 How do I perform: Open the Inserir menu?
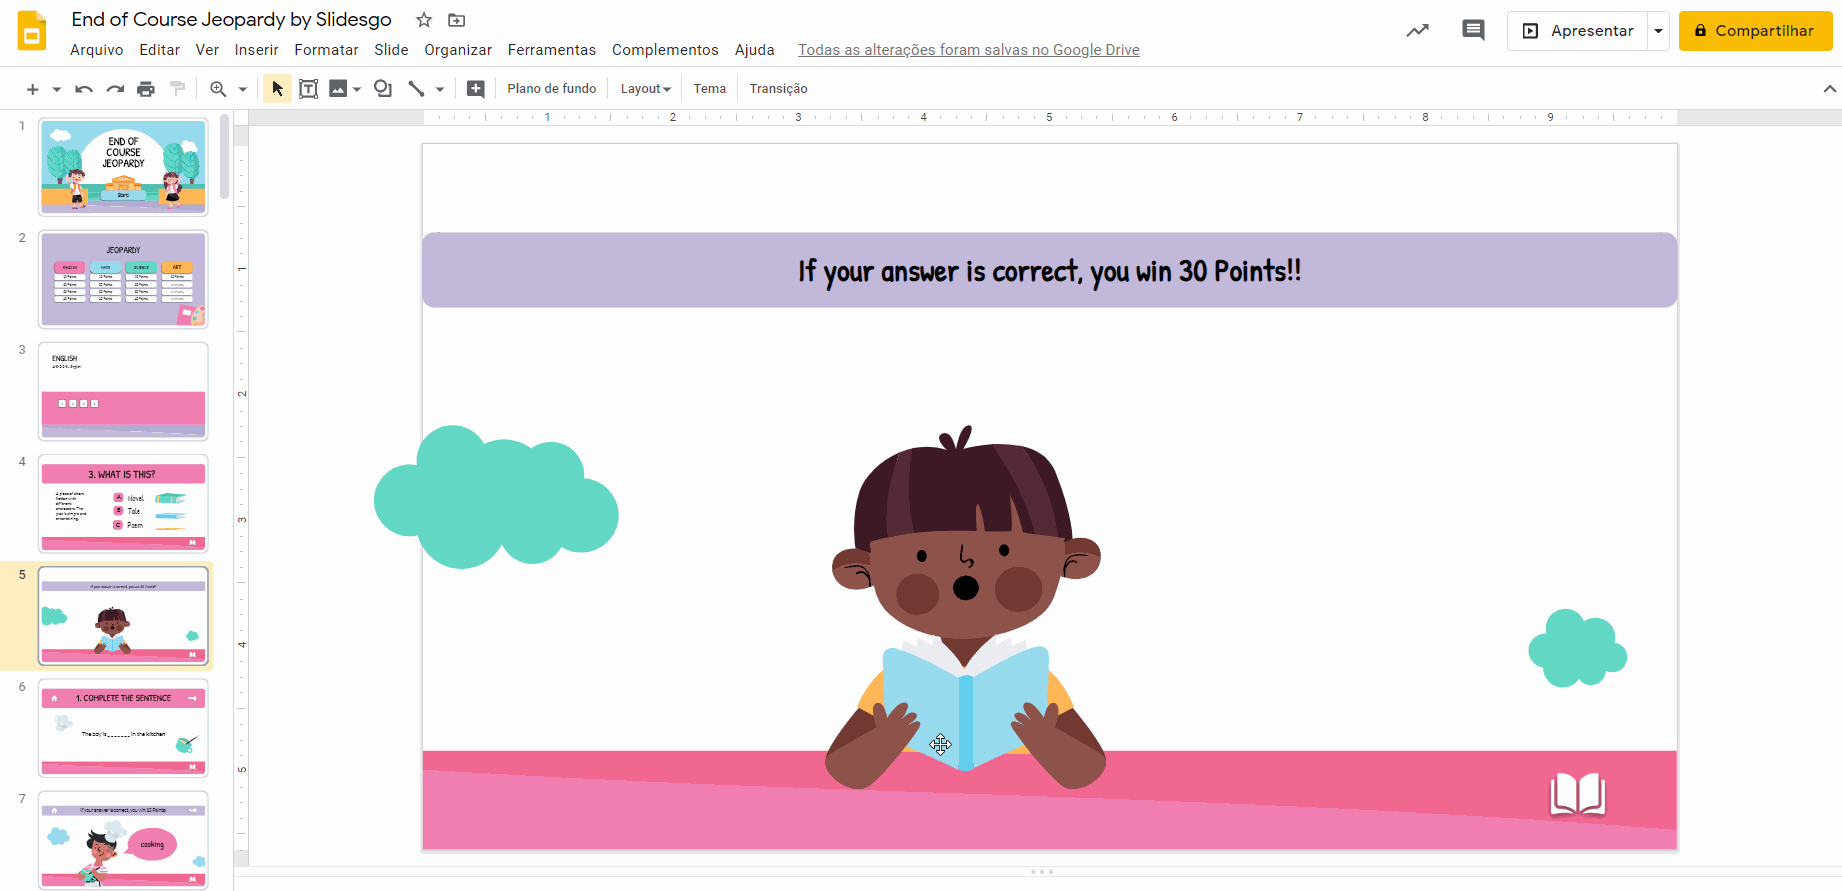(x=257, y=50)
